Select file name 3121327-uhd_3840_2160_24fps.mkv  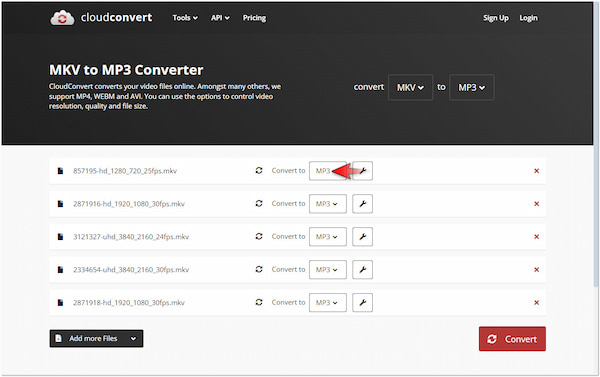(131, 237)
